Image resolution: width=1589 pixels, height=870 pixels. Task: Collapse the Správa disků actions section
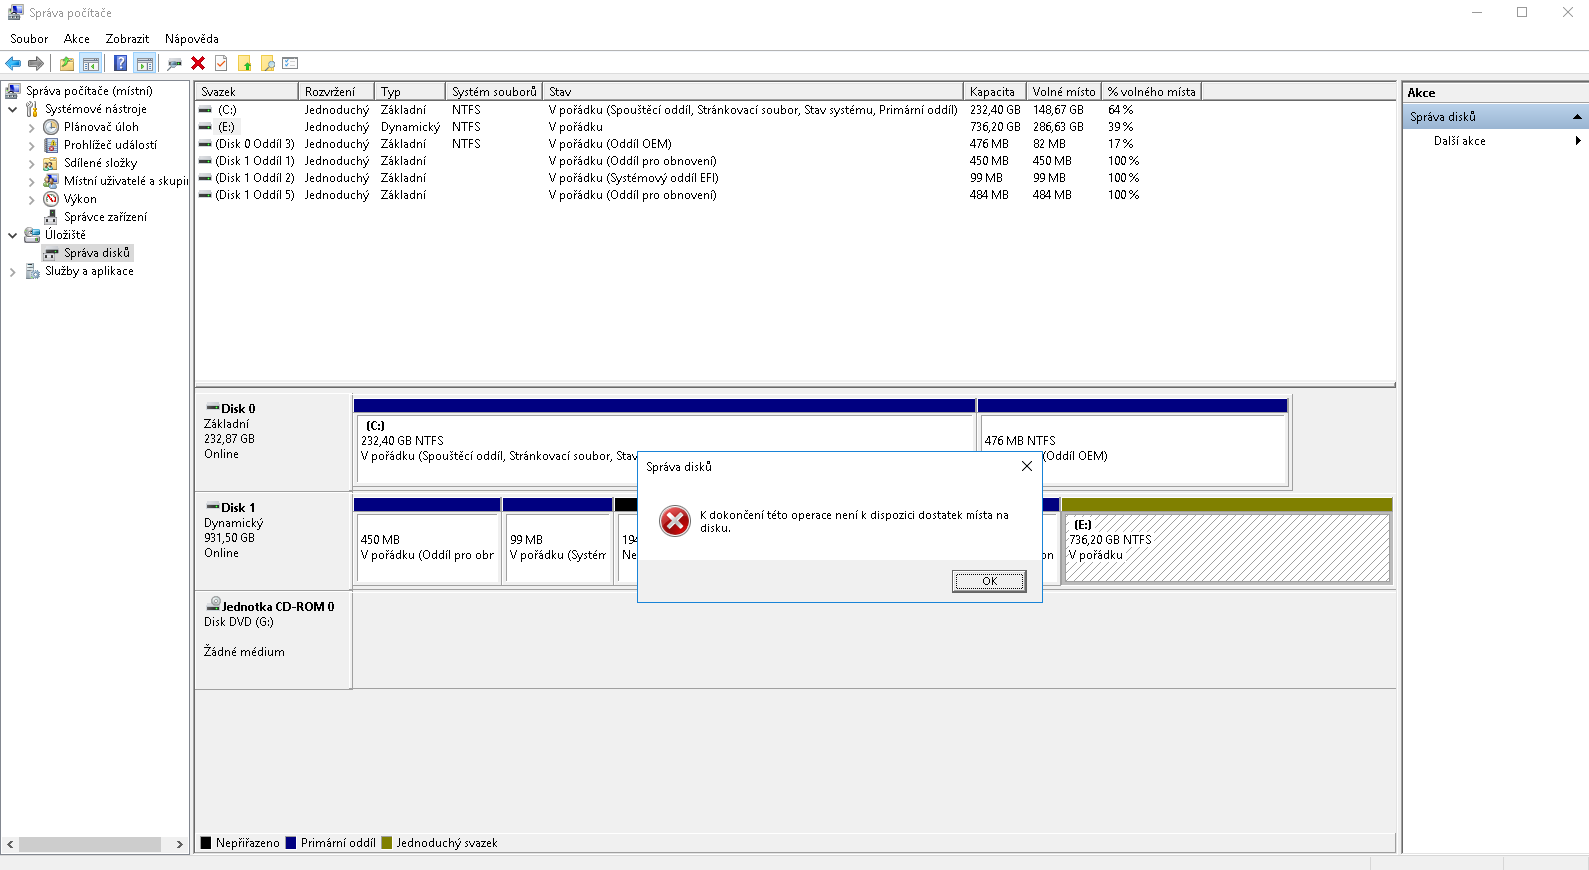click(x=1577, y=117)
